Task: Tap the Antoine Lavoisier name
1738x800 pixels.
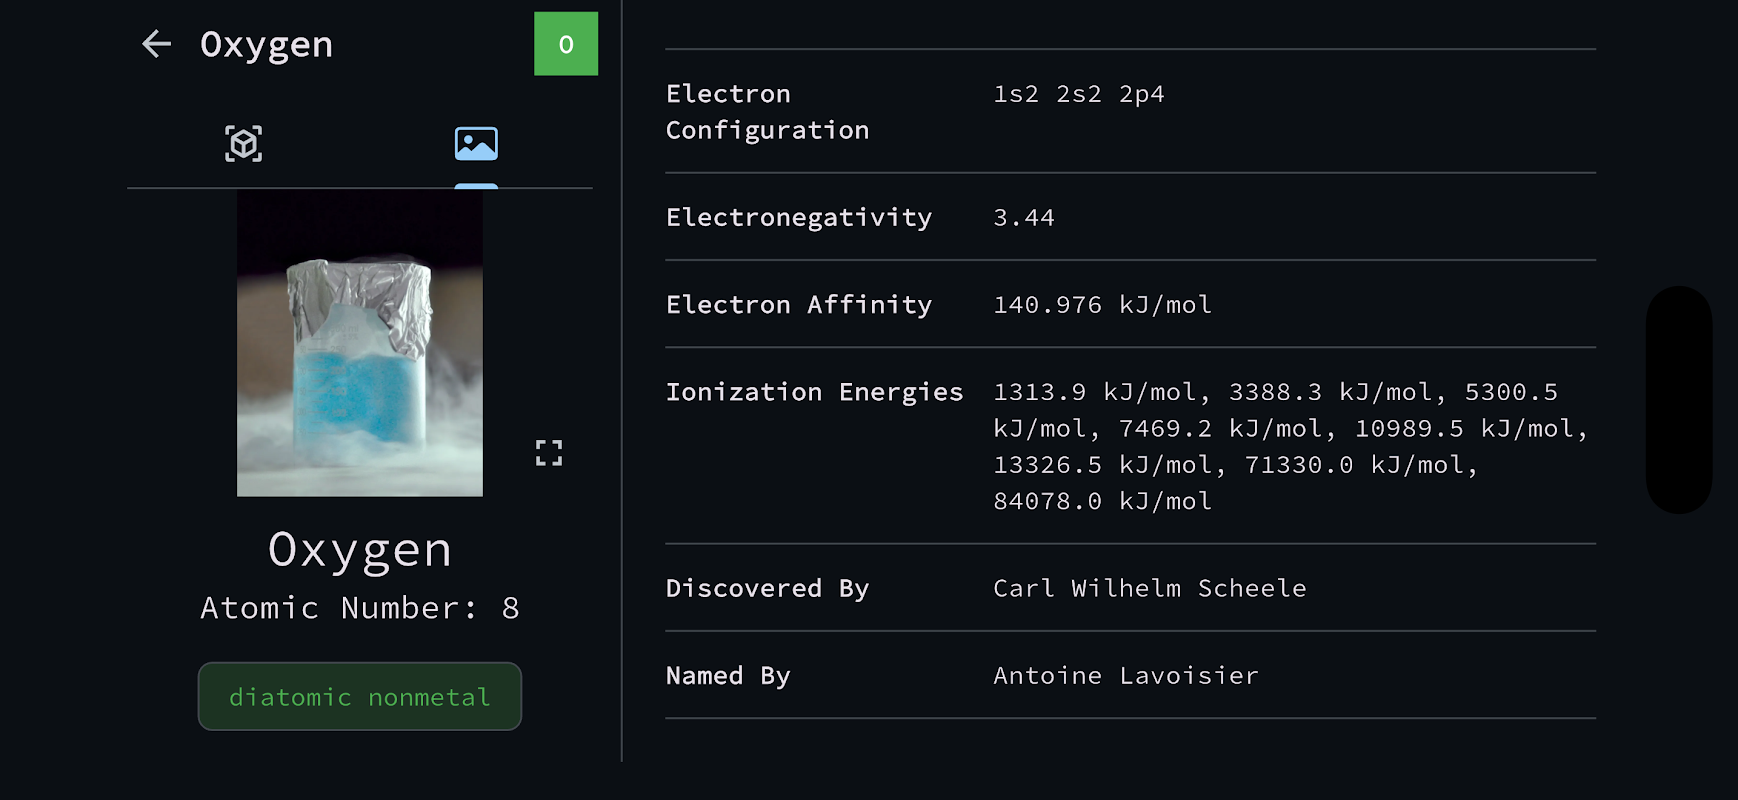Action: point(1126,676)
